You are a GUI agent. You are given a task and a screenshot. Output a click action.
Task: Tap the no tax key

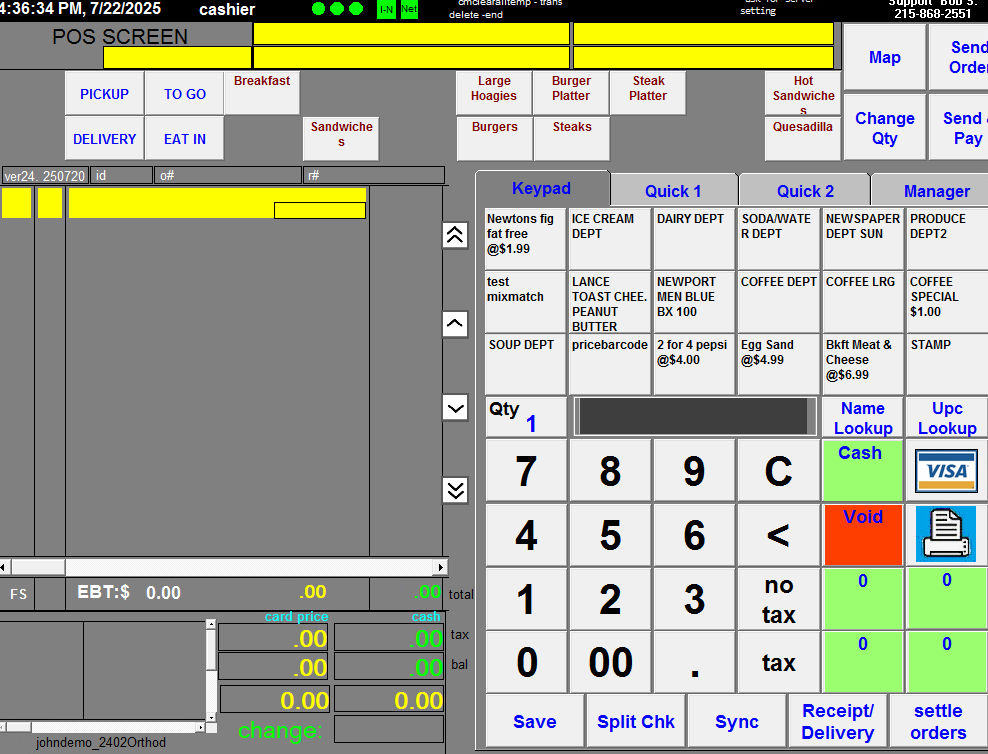(779, 599)
